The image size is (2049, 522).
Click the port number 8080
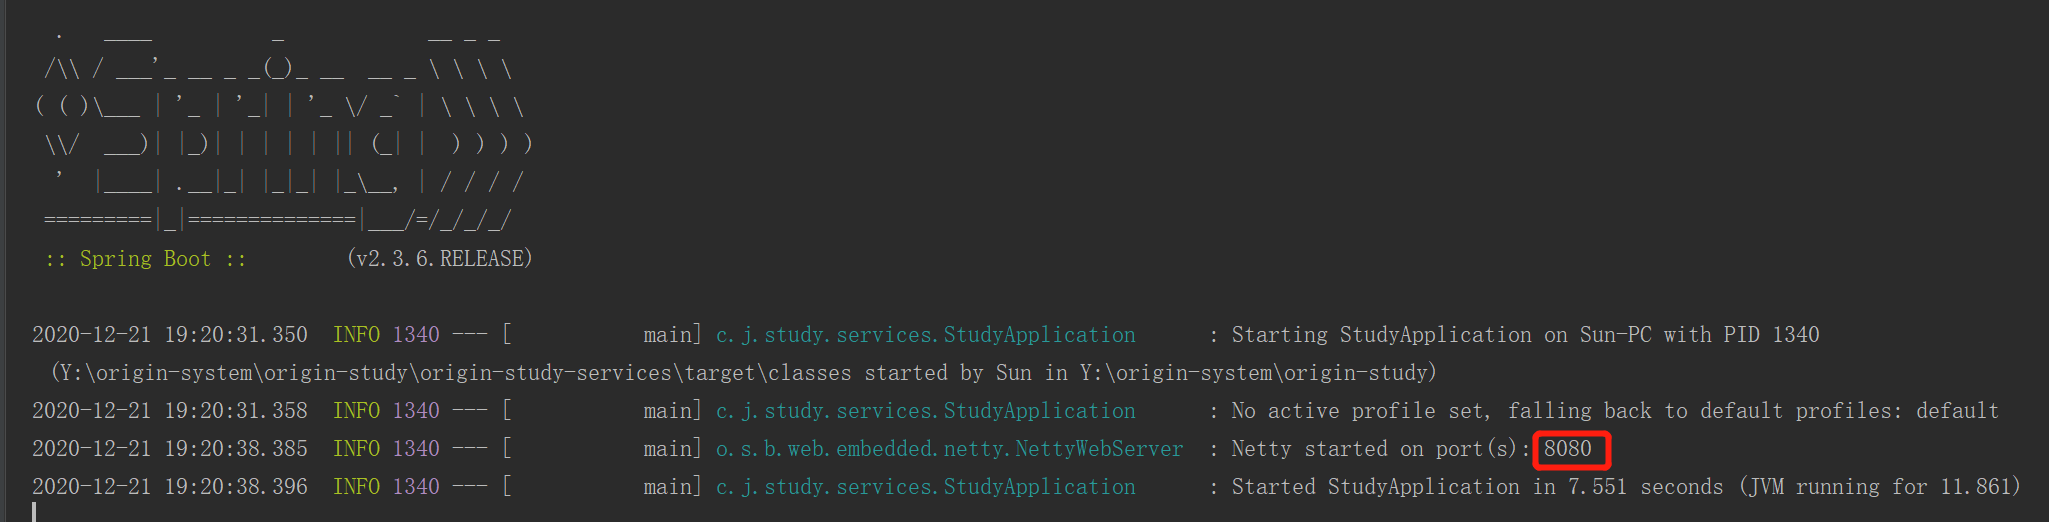pyautogui.click(x=1568, y=449)
